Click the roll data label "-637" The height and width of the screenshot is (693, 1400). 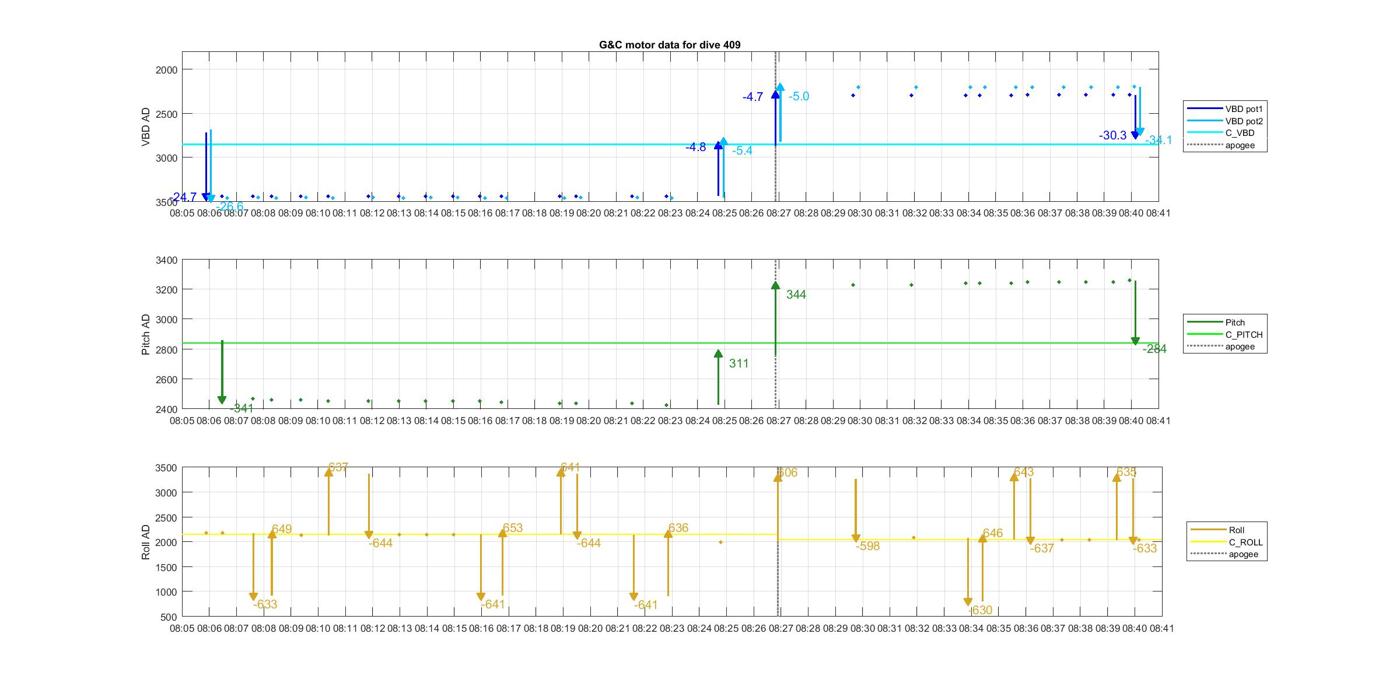pos(1042,549)
